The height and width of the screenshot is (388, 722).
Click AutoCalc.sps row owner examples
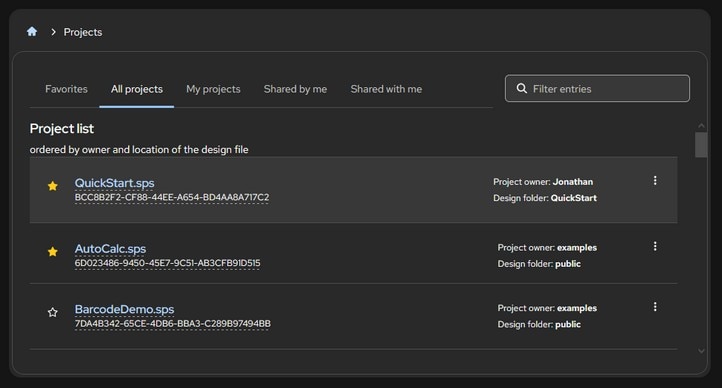point(576,248)
